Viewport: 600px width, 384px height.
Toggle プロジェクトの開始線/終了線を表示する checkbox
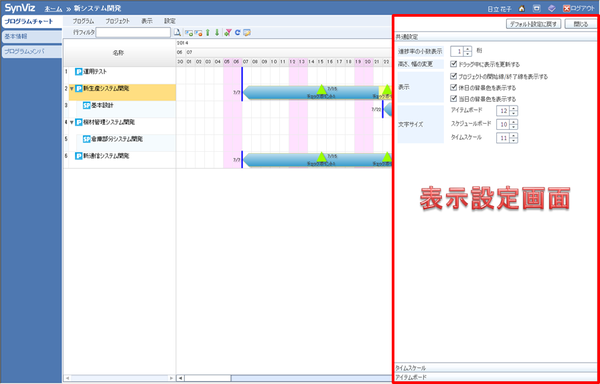(454, 76)
